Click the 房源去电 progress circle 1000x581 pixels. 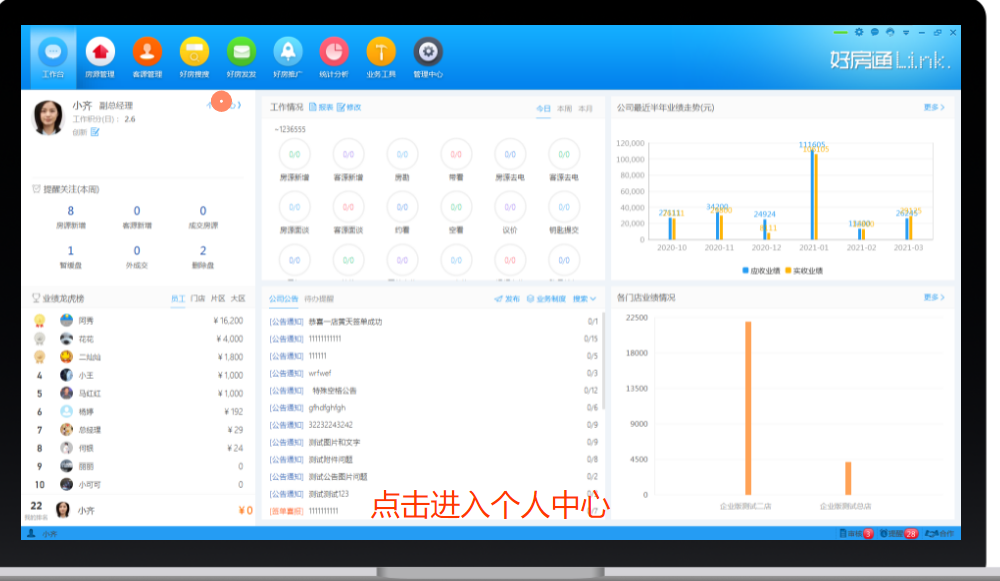pos(510,154)
